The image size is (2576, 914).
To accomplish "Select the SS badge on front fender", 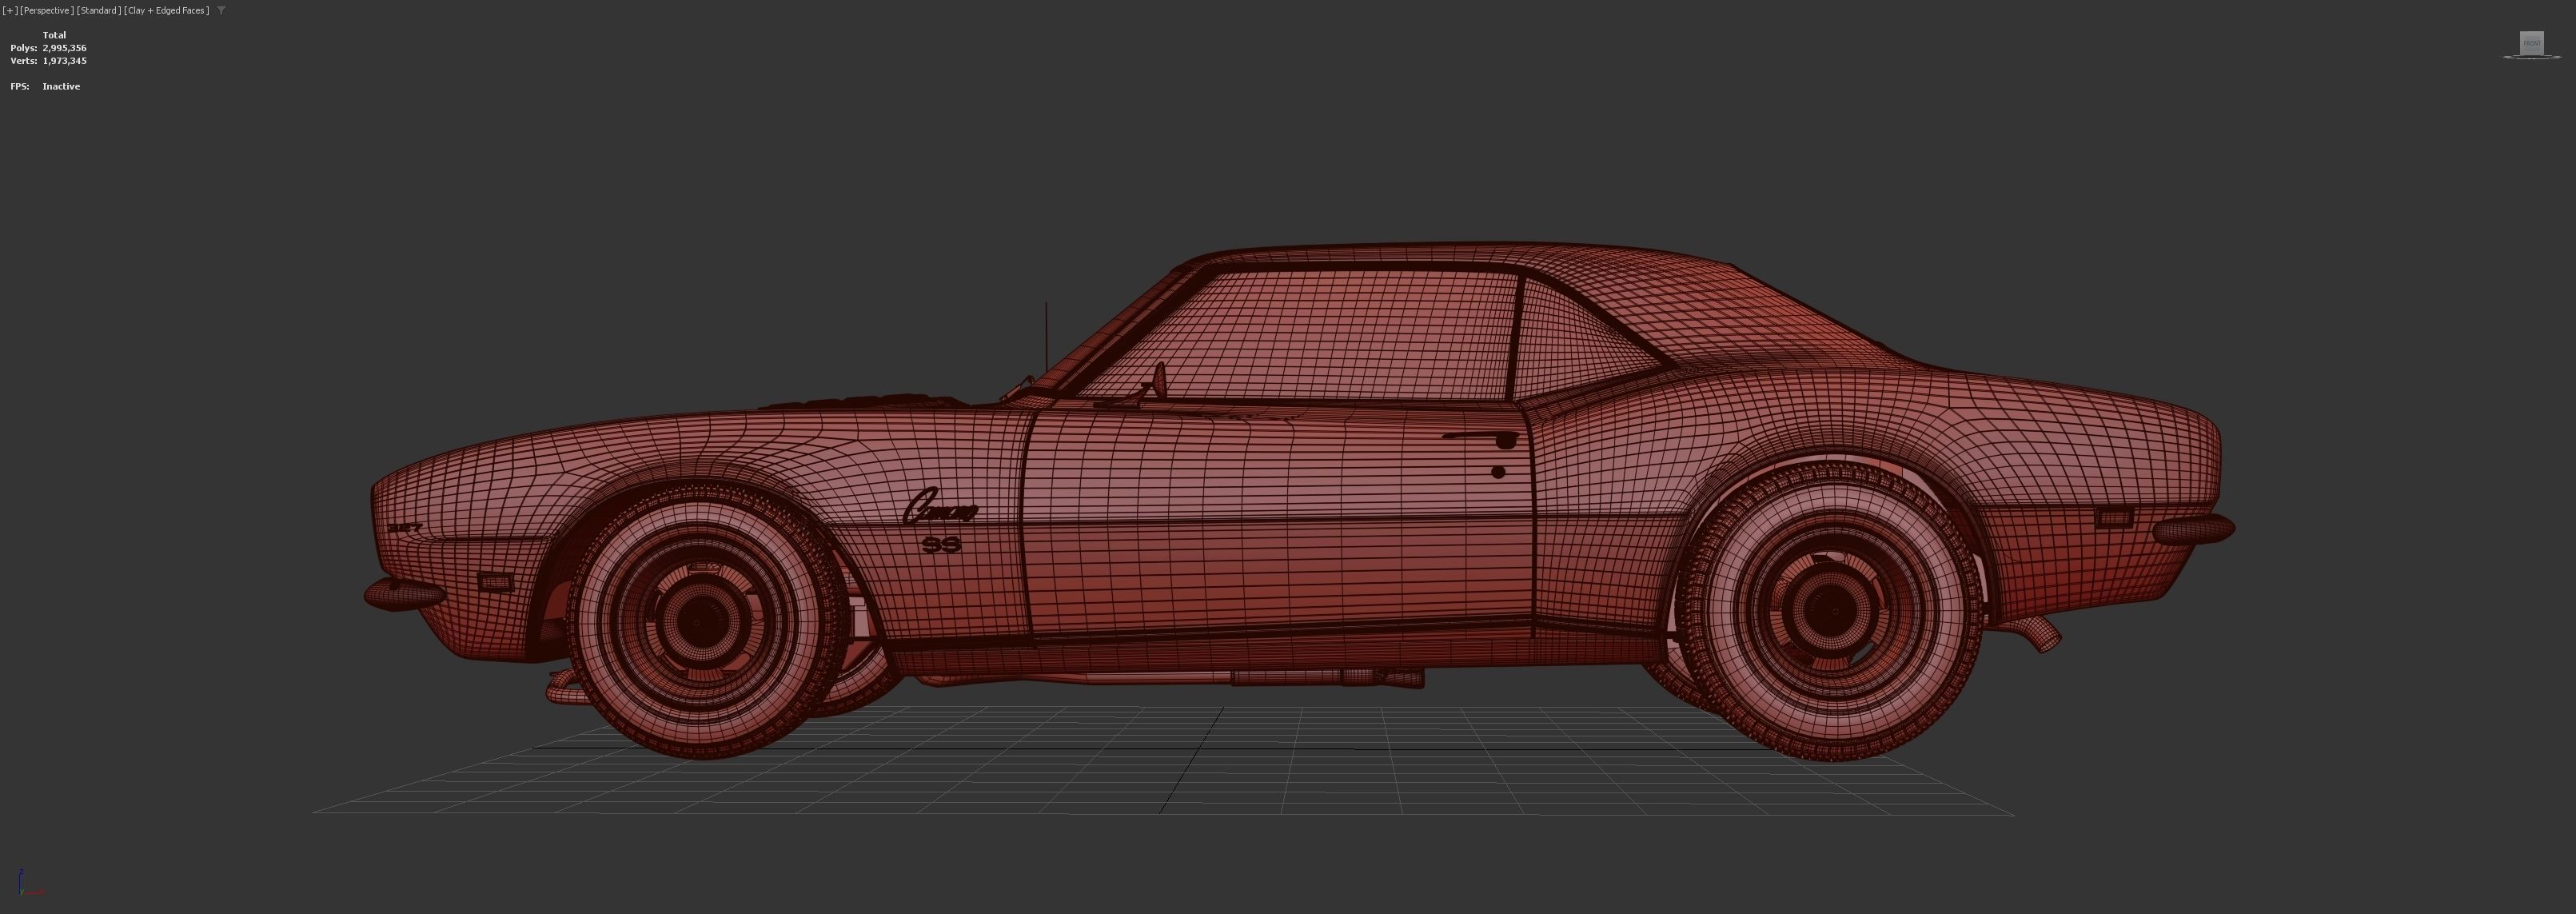I will click(941, 544).
